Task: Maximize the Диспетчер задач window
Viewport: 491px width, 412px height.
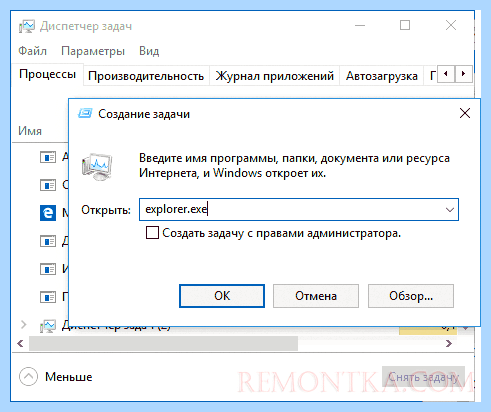Action: pos(405,25)
